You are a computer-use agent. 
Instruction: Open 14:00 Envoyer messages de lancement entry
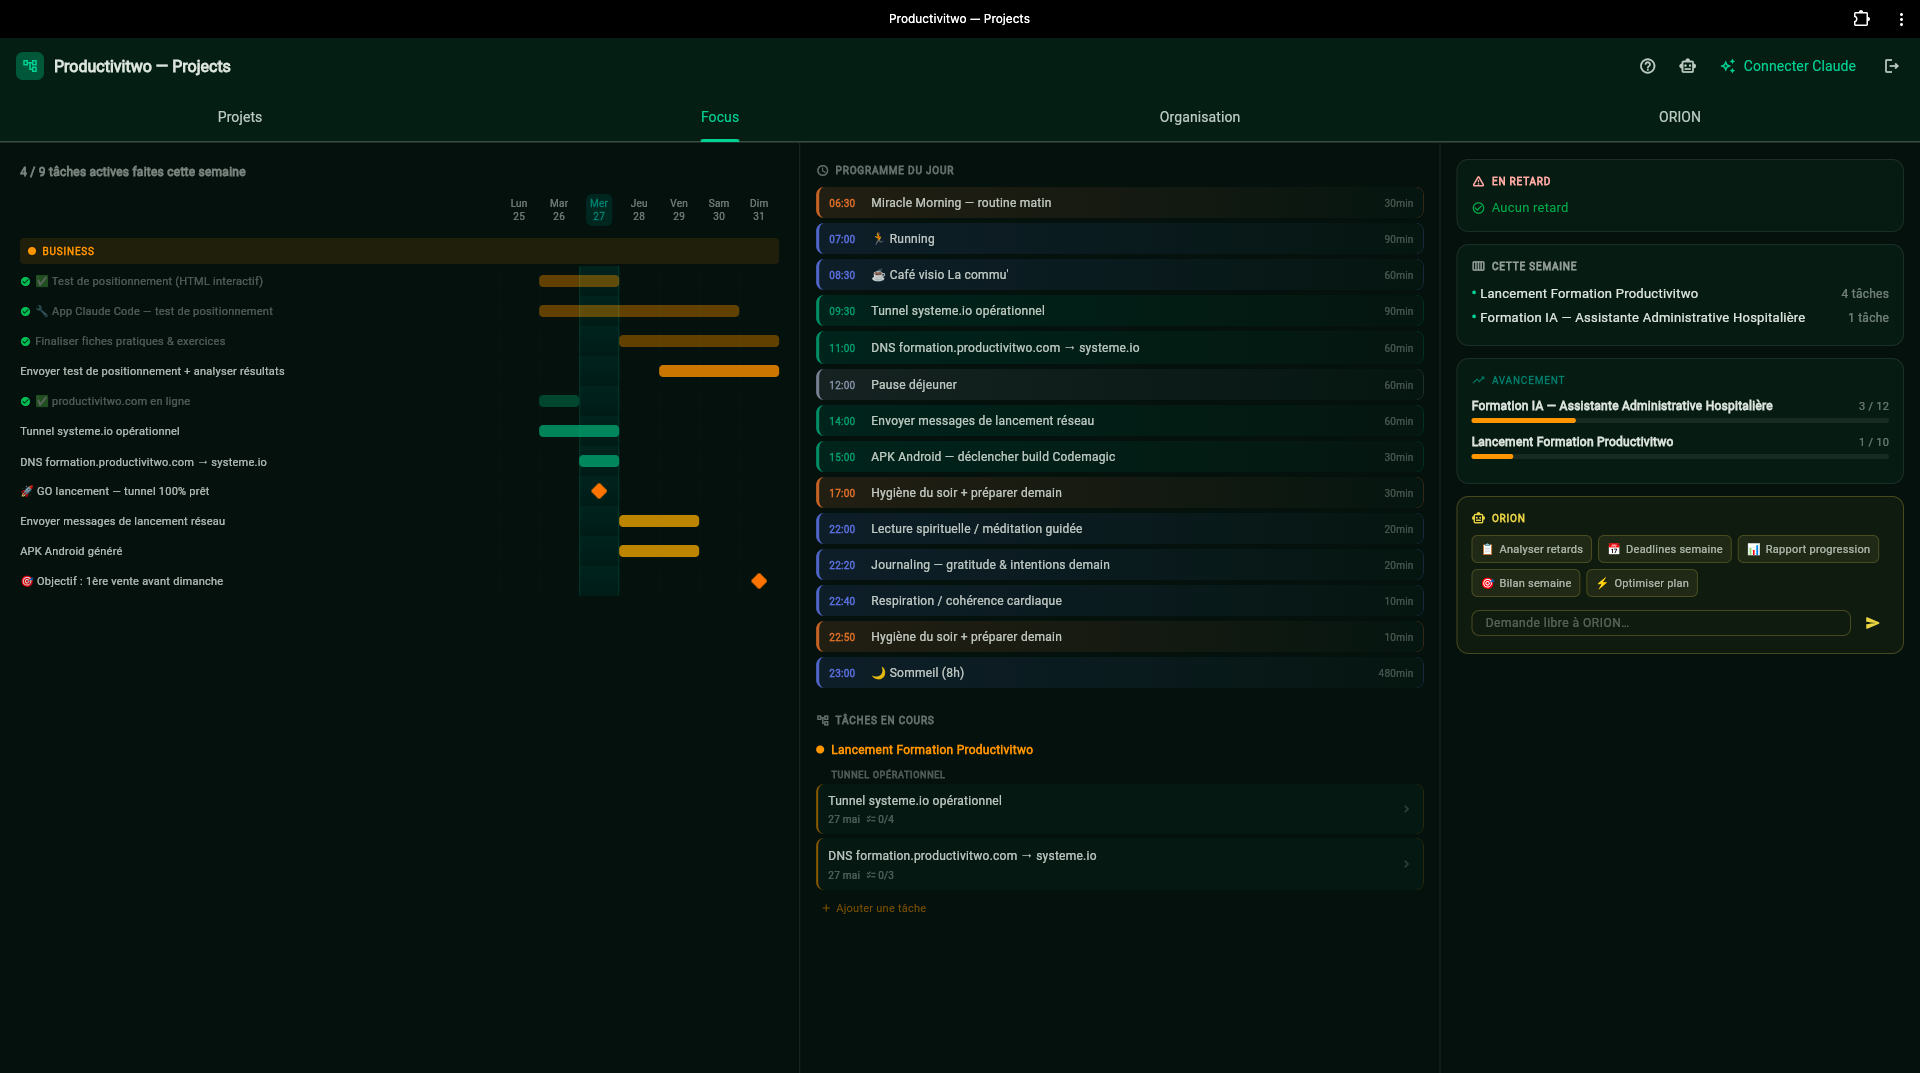[x=1120, y=421]
